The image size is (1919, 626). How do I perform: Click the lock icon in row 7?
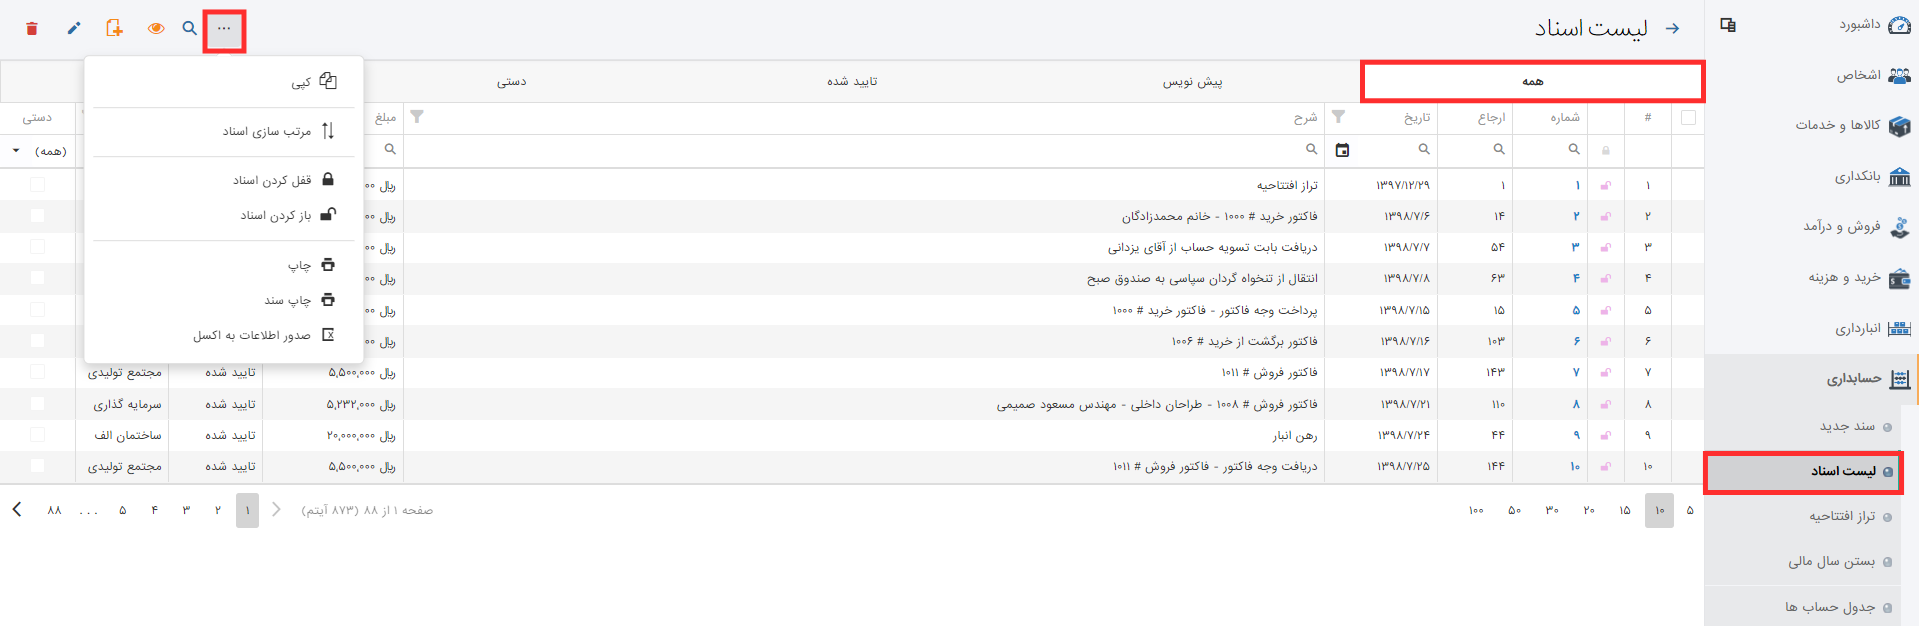pyautogui.click(x=1606, y=372)
